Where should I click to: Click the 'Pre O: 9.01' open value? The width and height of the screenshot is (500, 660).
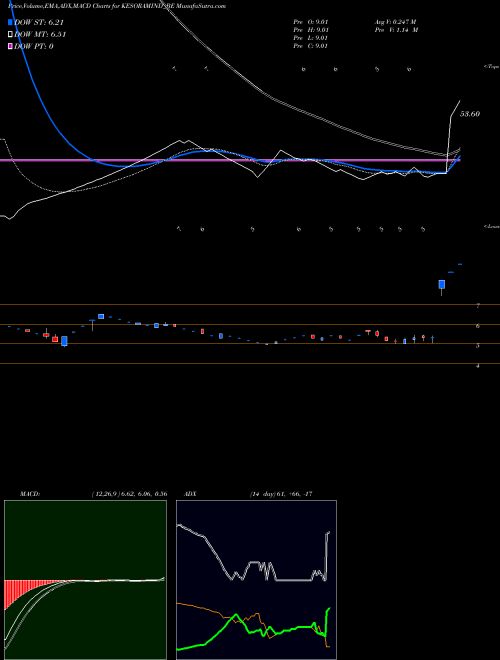point(311,22)
